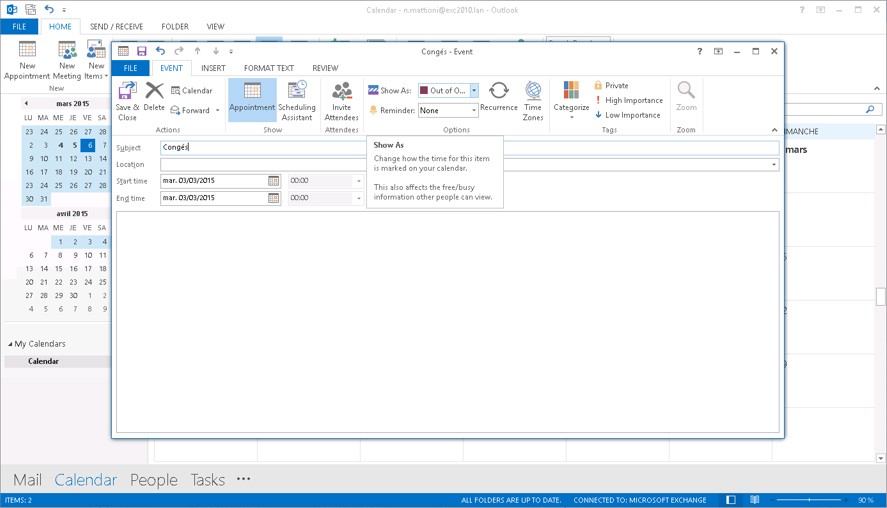The width and height of the screenshot is (887, 508).
Task: Toggle the Private tag
Action: coord(611,86)
